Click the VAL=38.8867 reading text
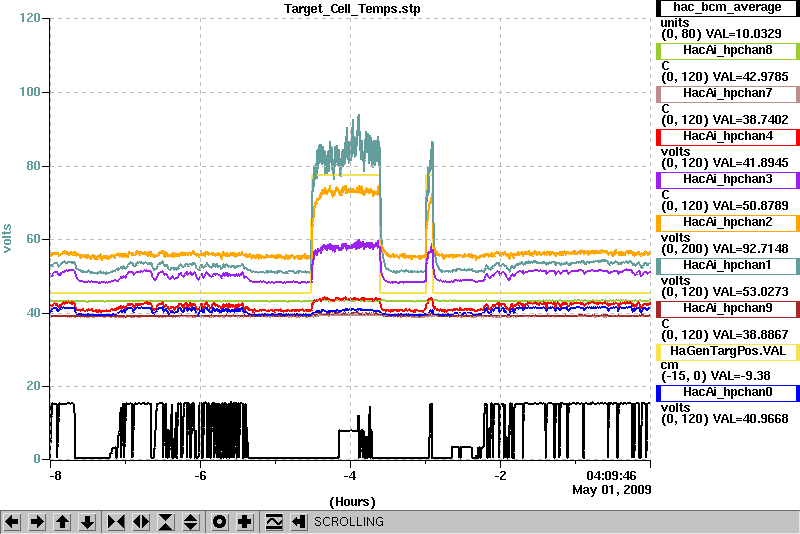This screenshot has width=800, height=534. (x=751, y=335)
